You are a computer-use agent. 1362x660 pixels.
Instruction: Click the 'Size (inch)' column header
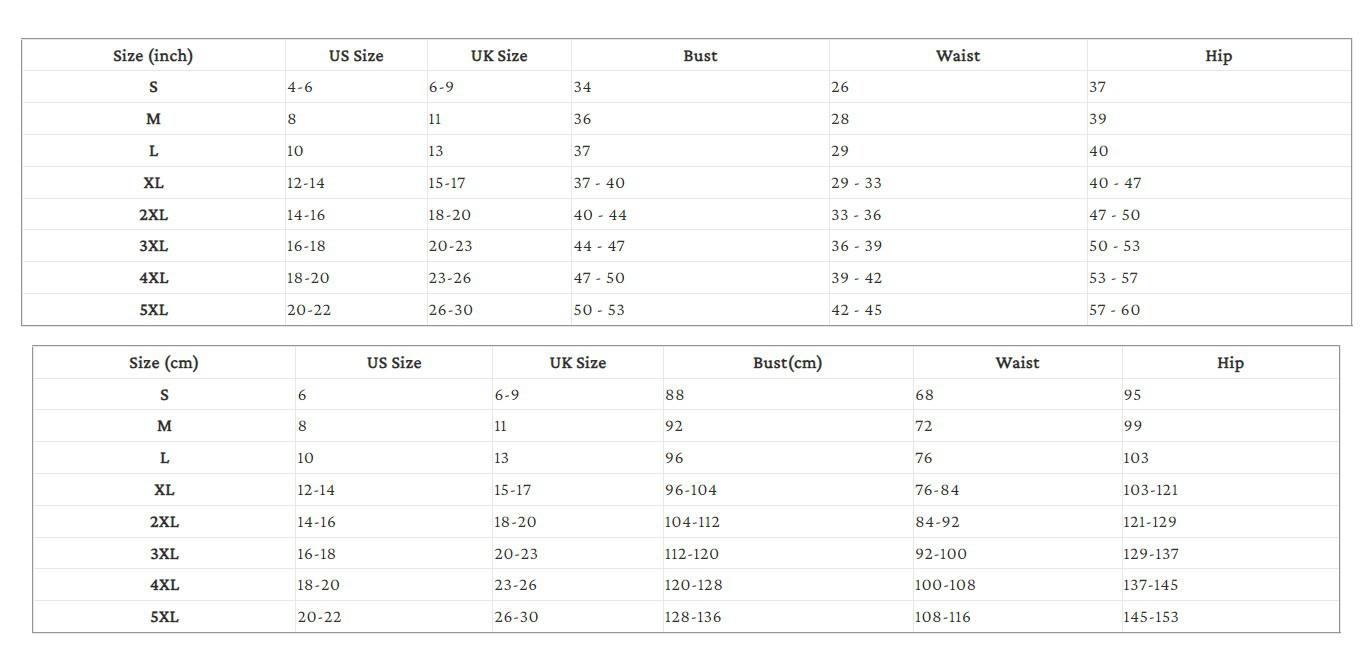[153, 56]
